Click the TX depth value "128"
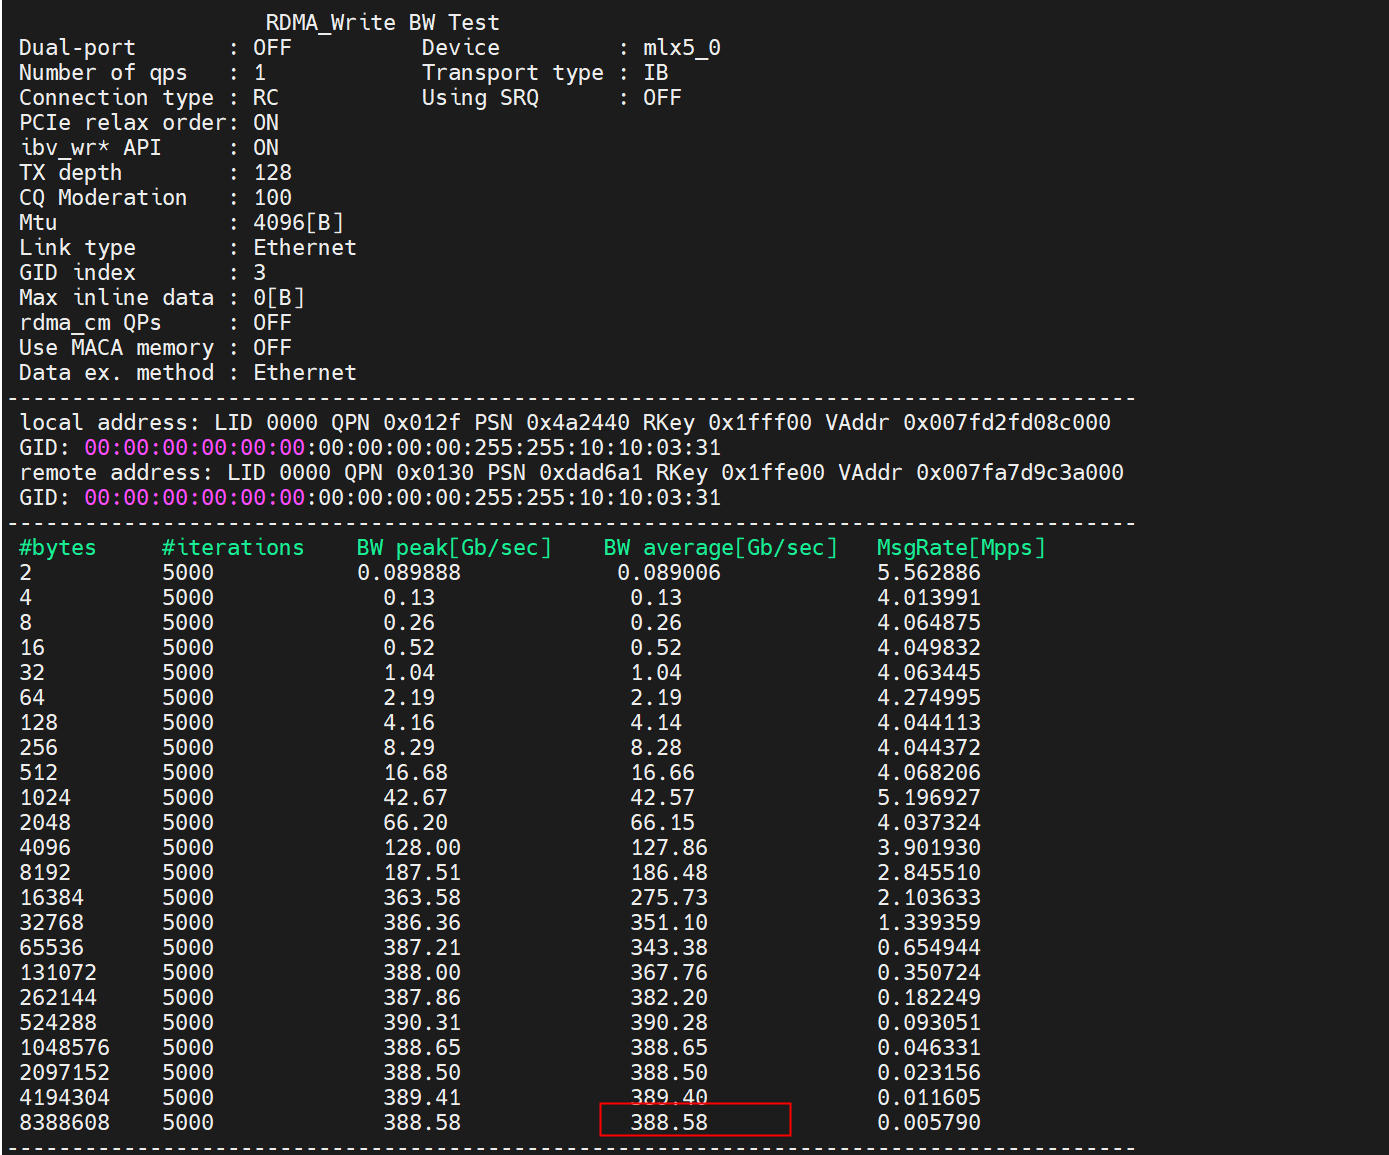 pyautogui.click(x=272, y=172)
